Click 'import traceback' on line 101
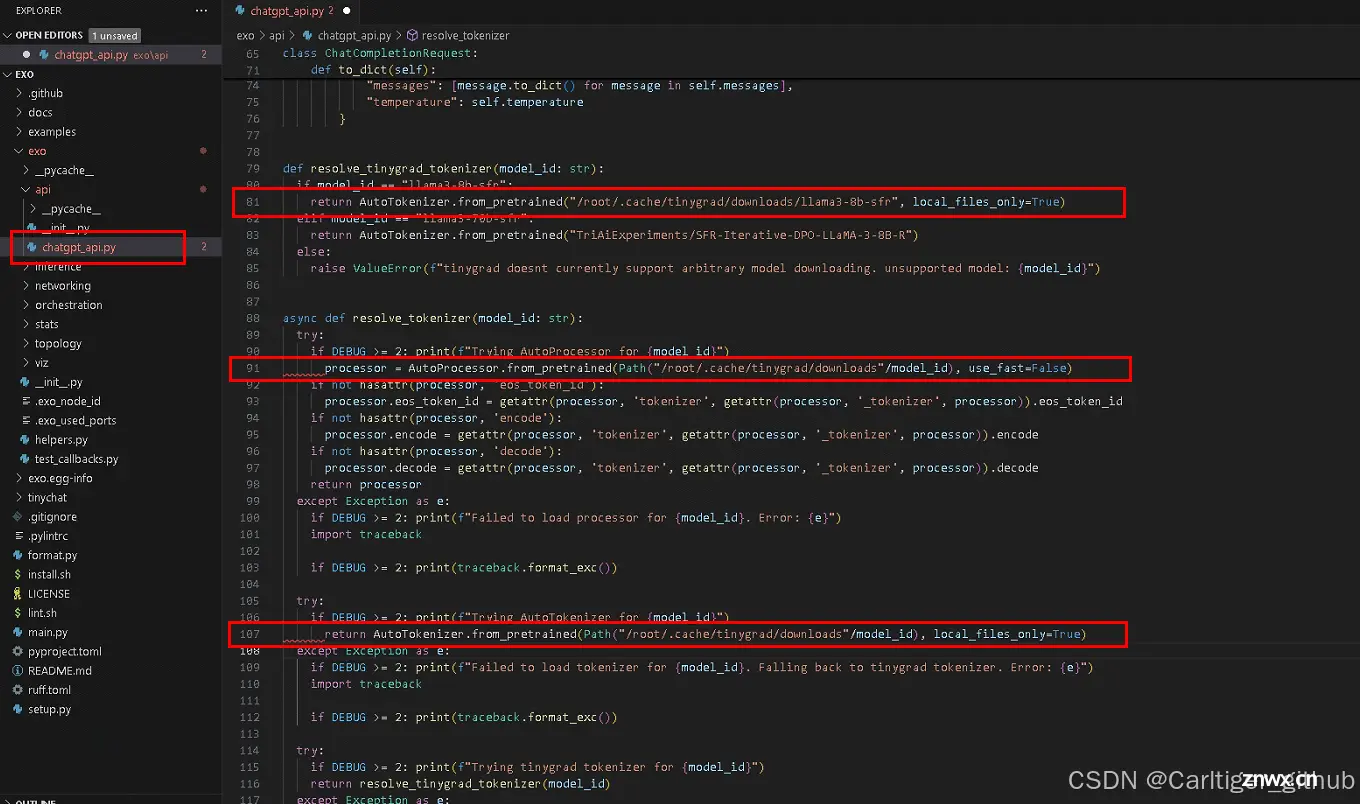Viewport: 1360px width, 804px height. coord(366,534)
